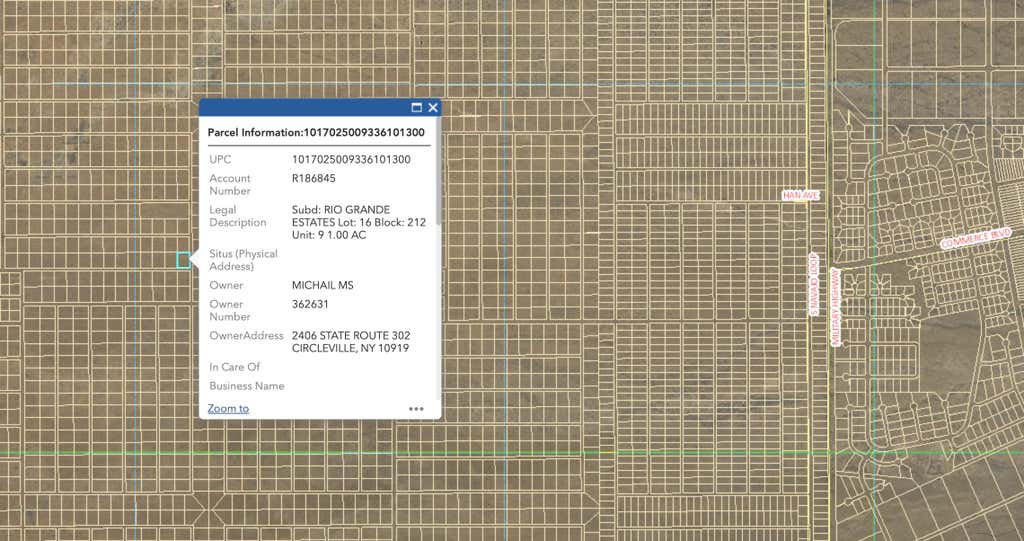Click the 'Legal Description' field label

pyautogui.click(x=238, y=216)
